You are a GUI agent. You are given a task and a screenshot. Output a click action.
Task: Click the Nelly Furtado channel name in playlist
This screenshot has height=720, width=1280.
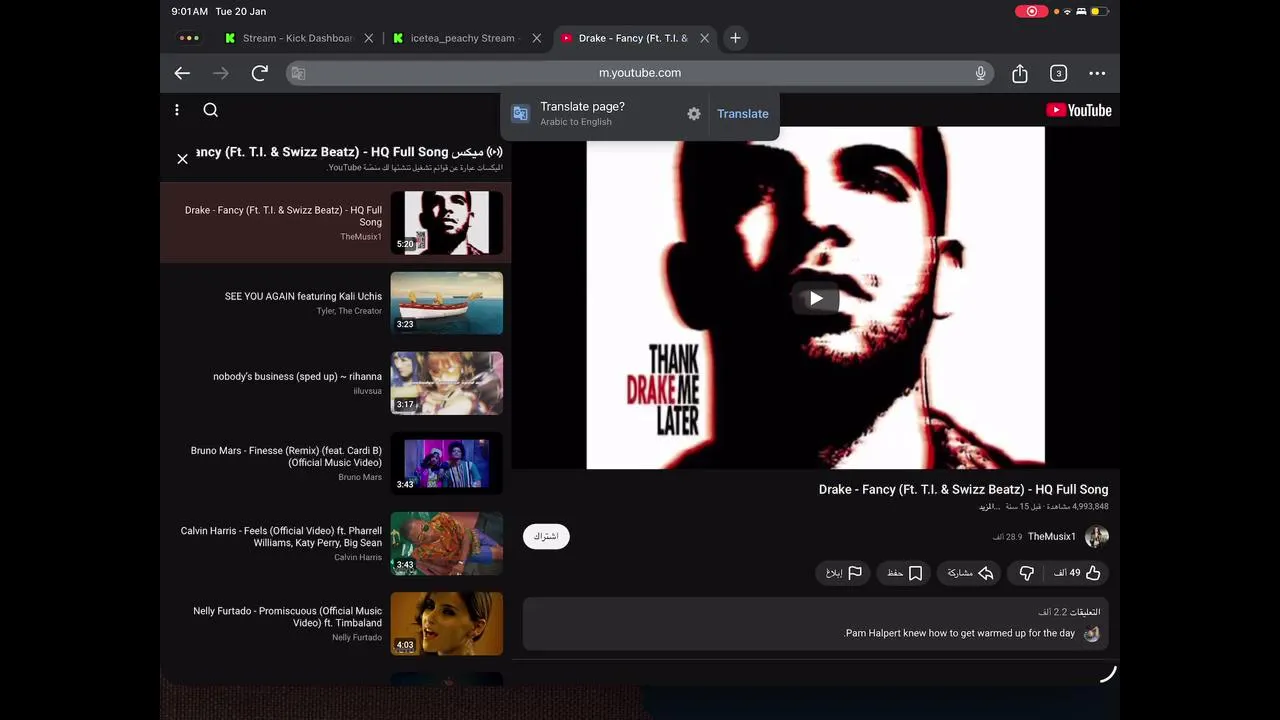coord(357,637)
